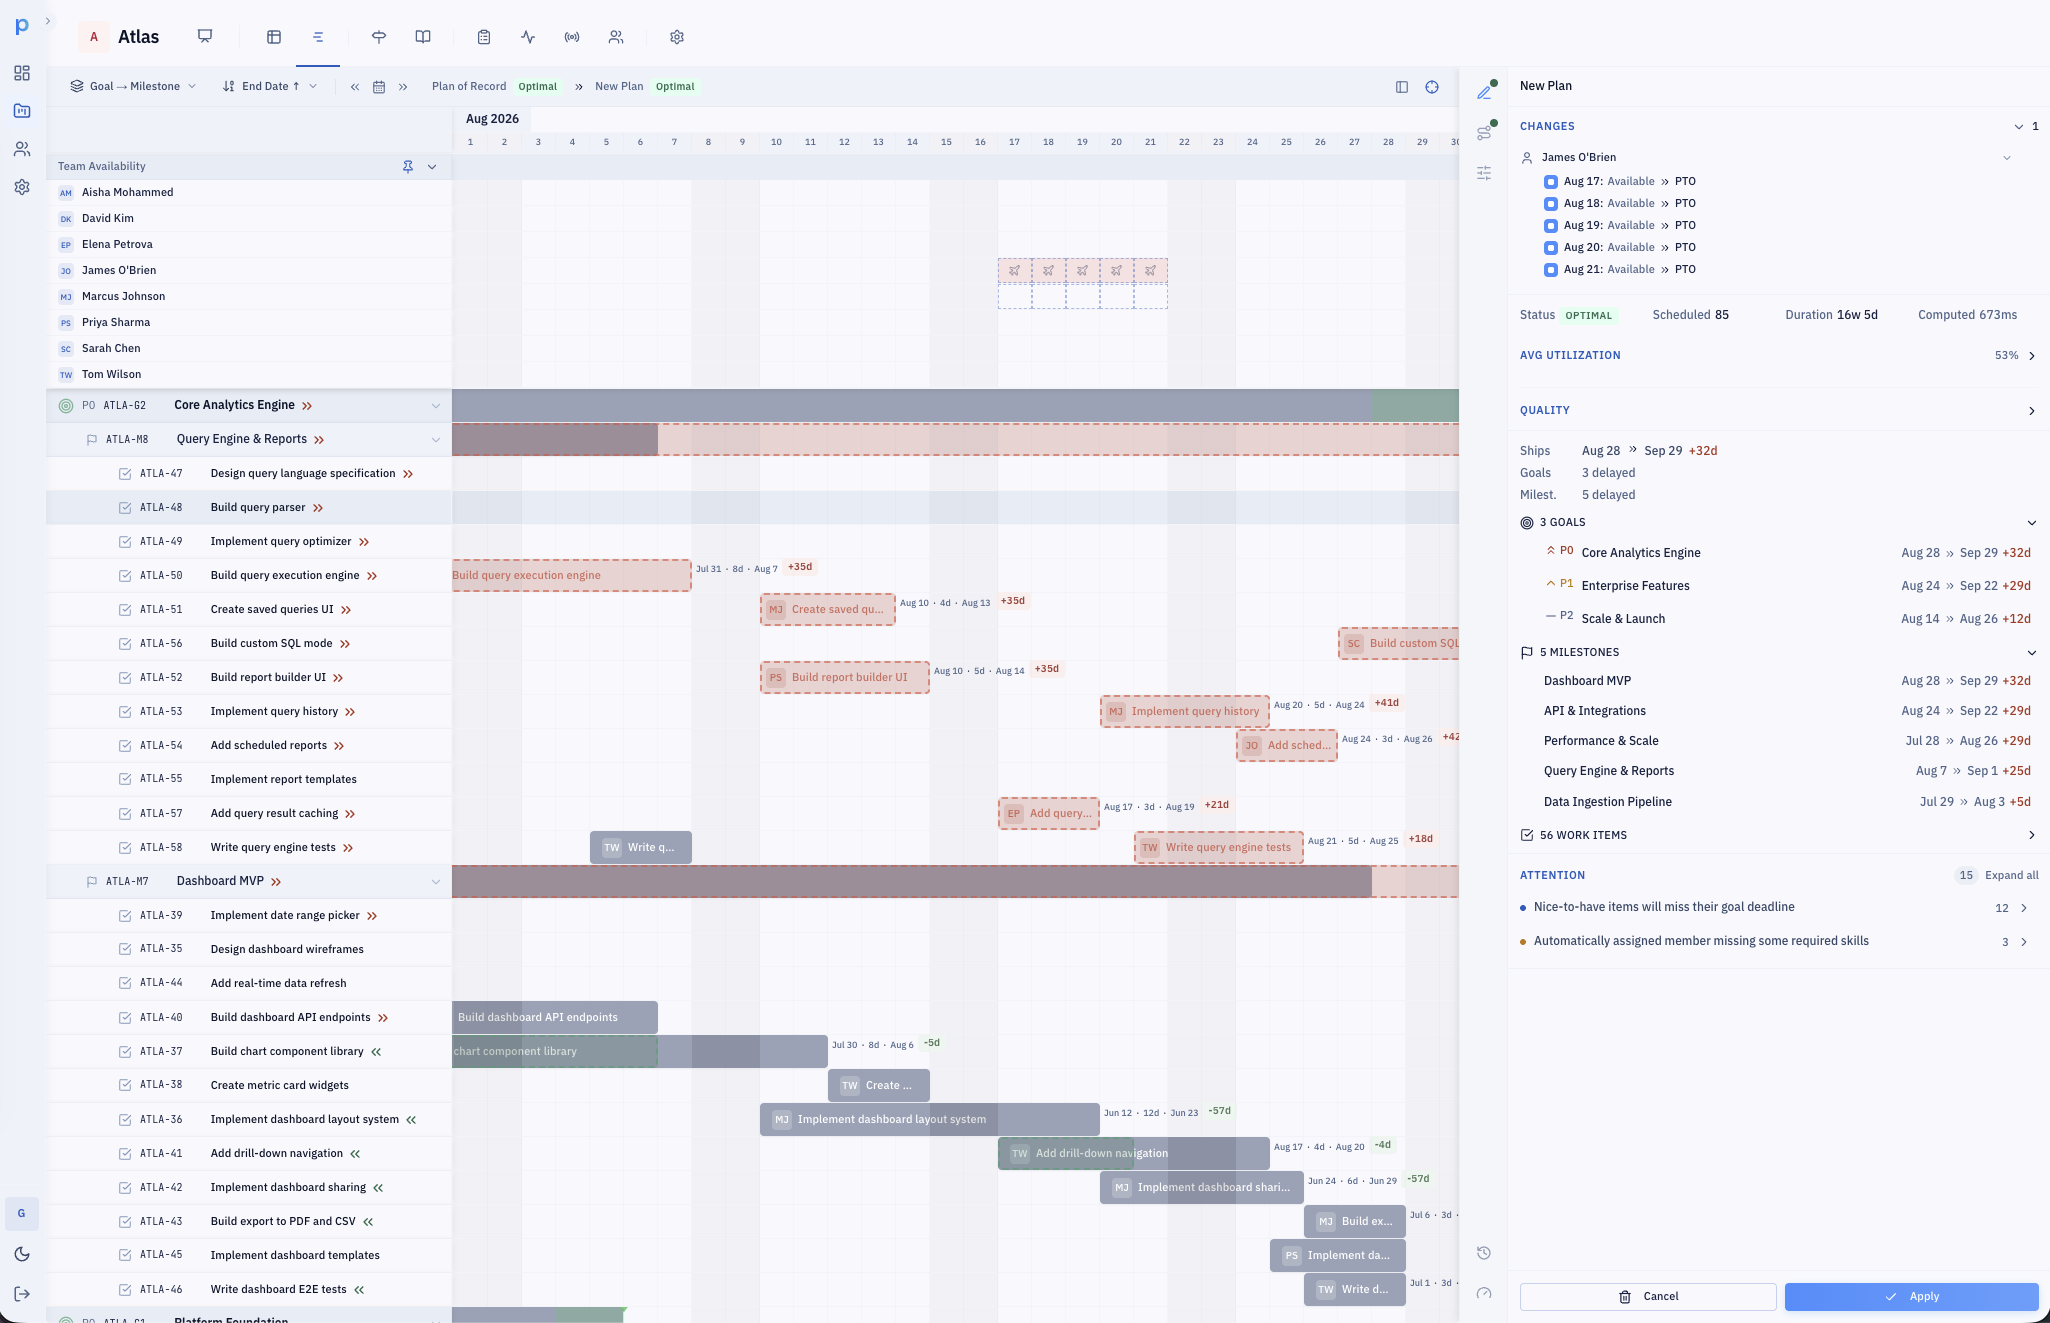Open the presentation board icon in top nav

205,37
